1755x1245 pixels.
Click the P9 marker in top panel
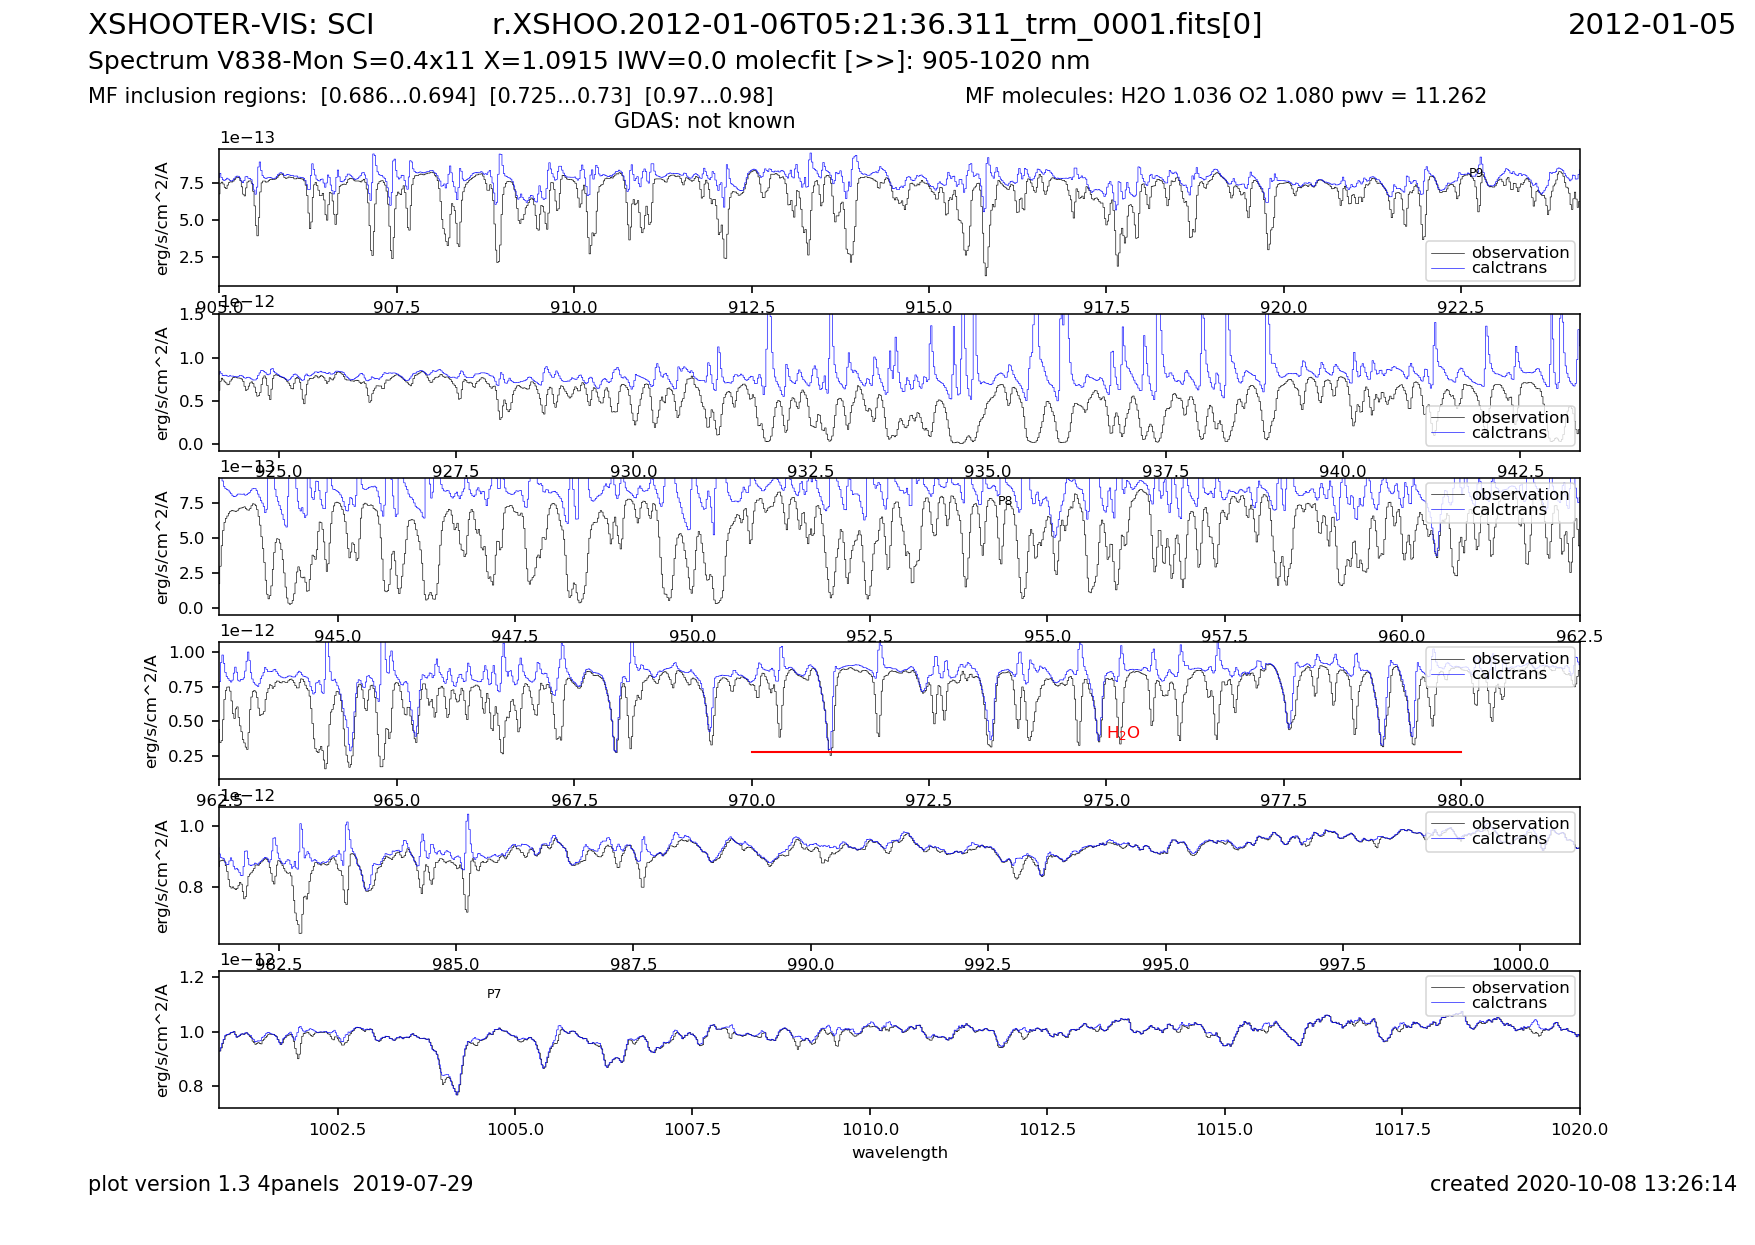[x=1475, y=173]
